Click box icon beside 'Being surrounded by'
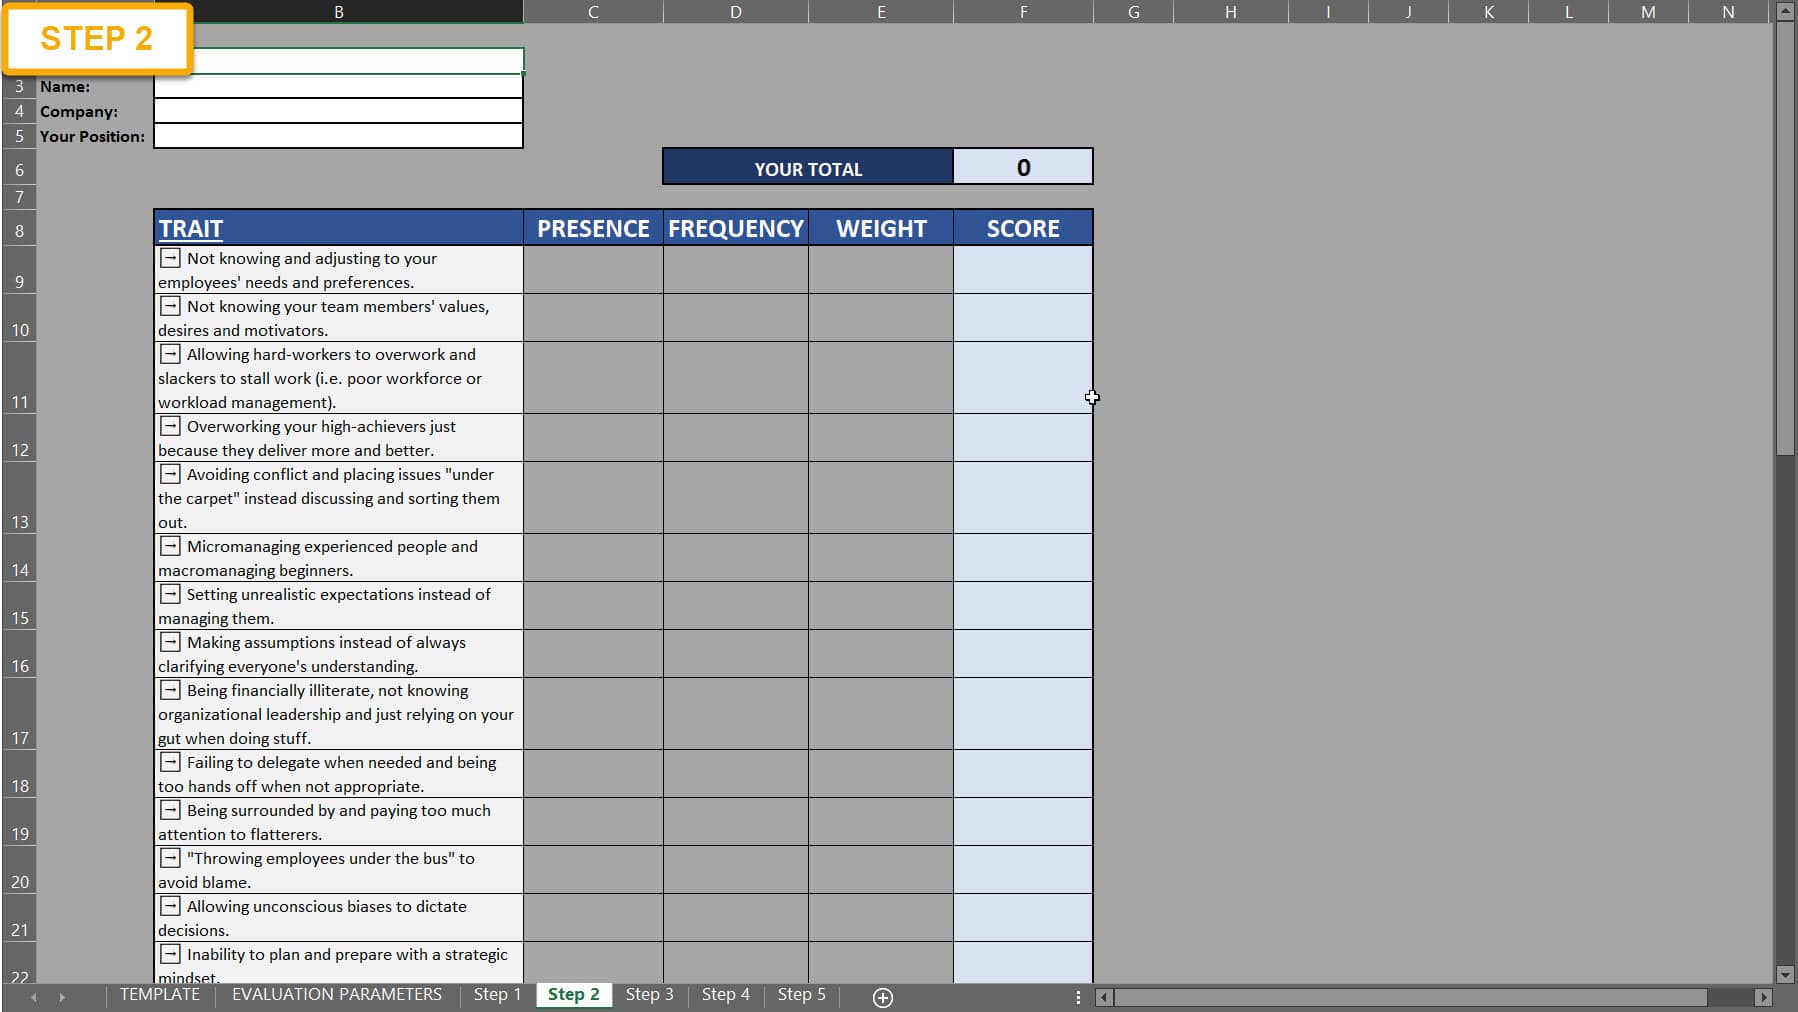This screenshot has width=1798, height=1012. pos(170,810)
